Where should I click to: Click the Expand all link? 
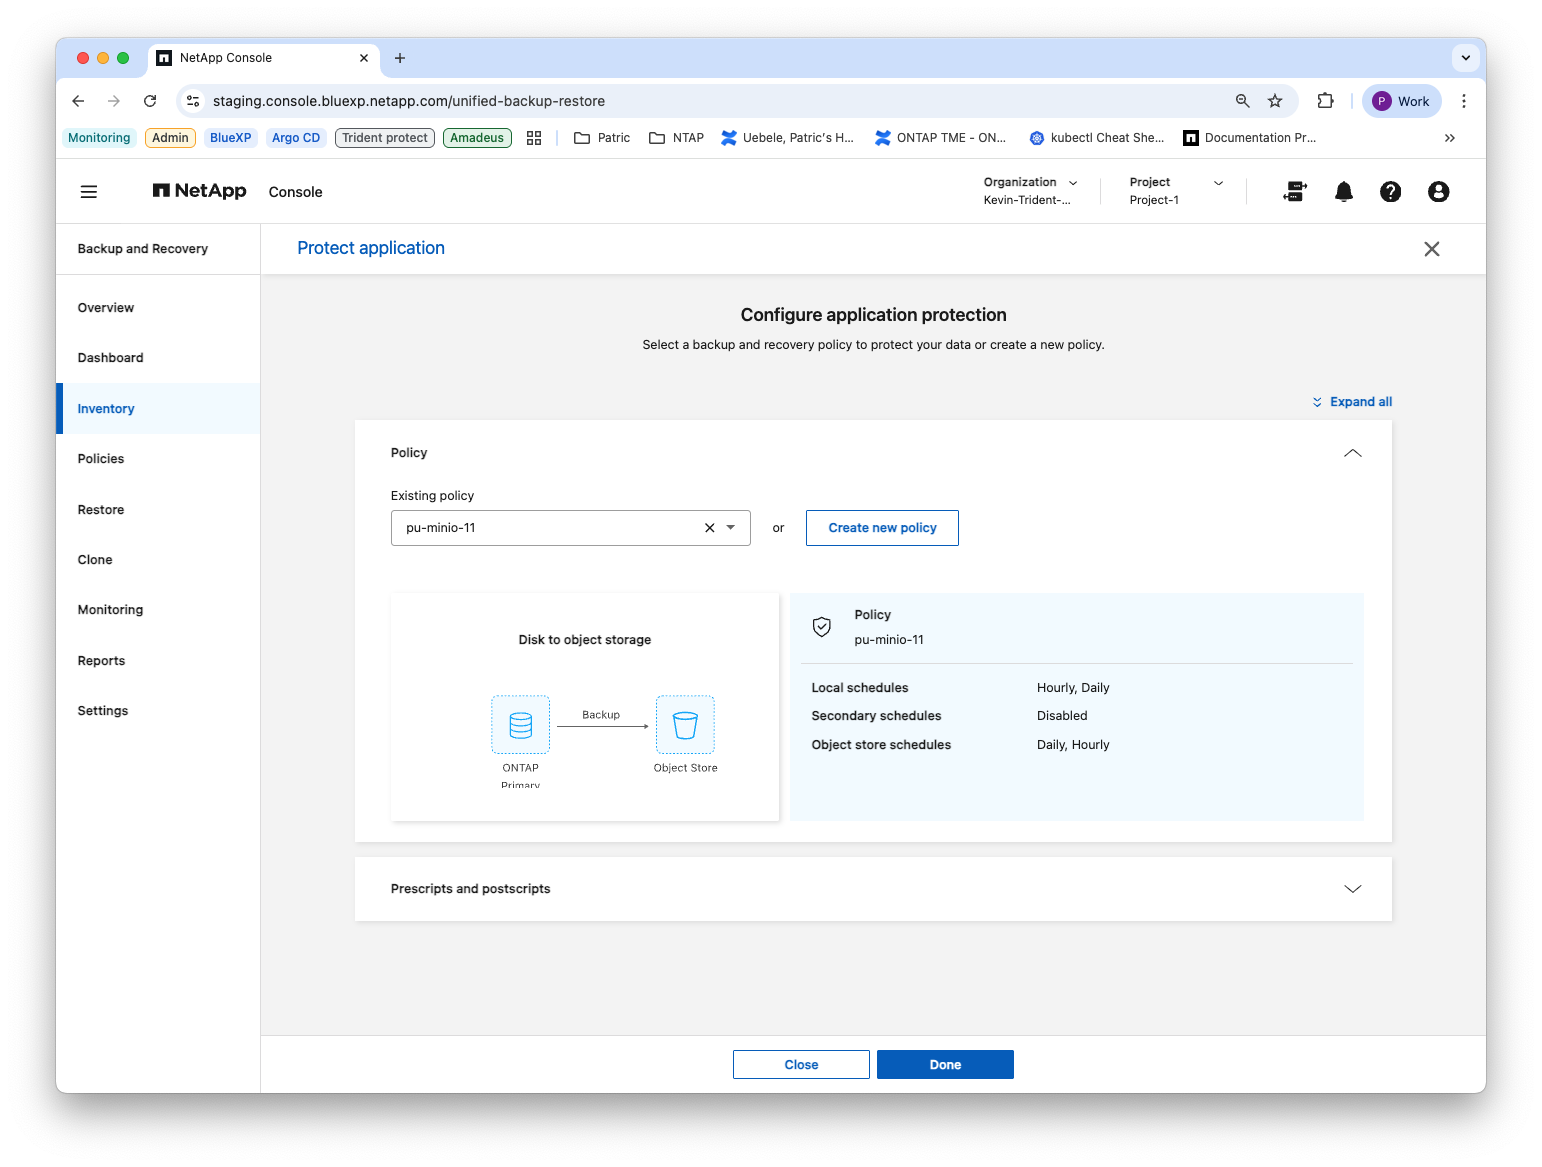[1352, 402]
